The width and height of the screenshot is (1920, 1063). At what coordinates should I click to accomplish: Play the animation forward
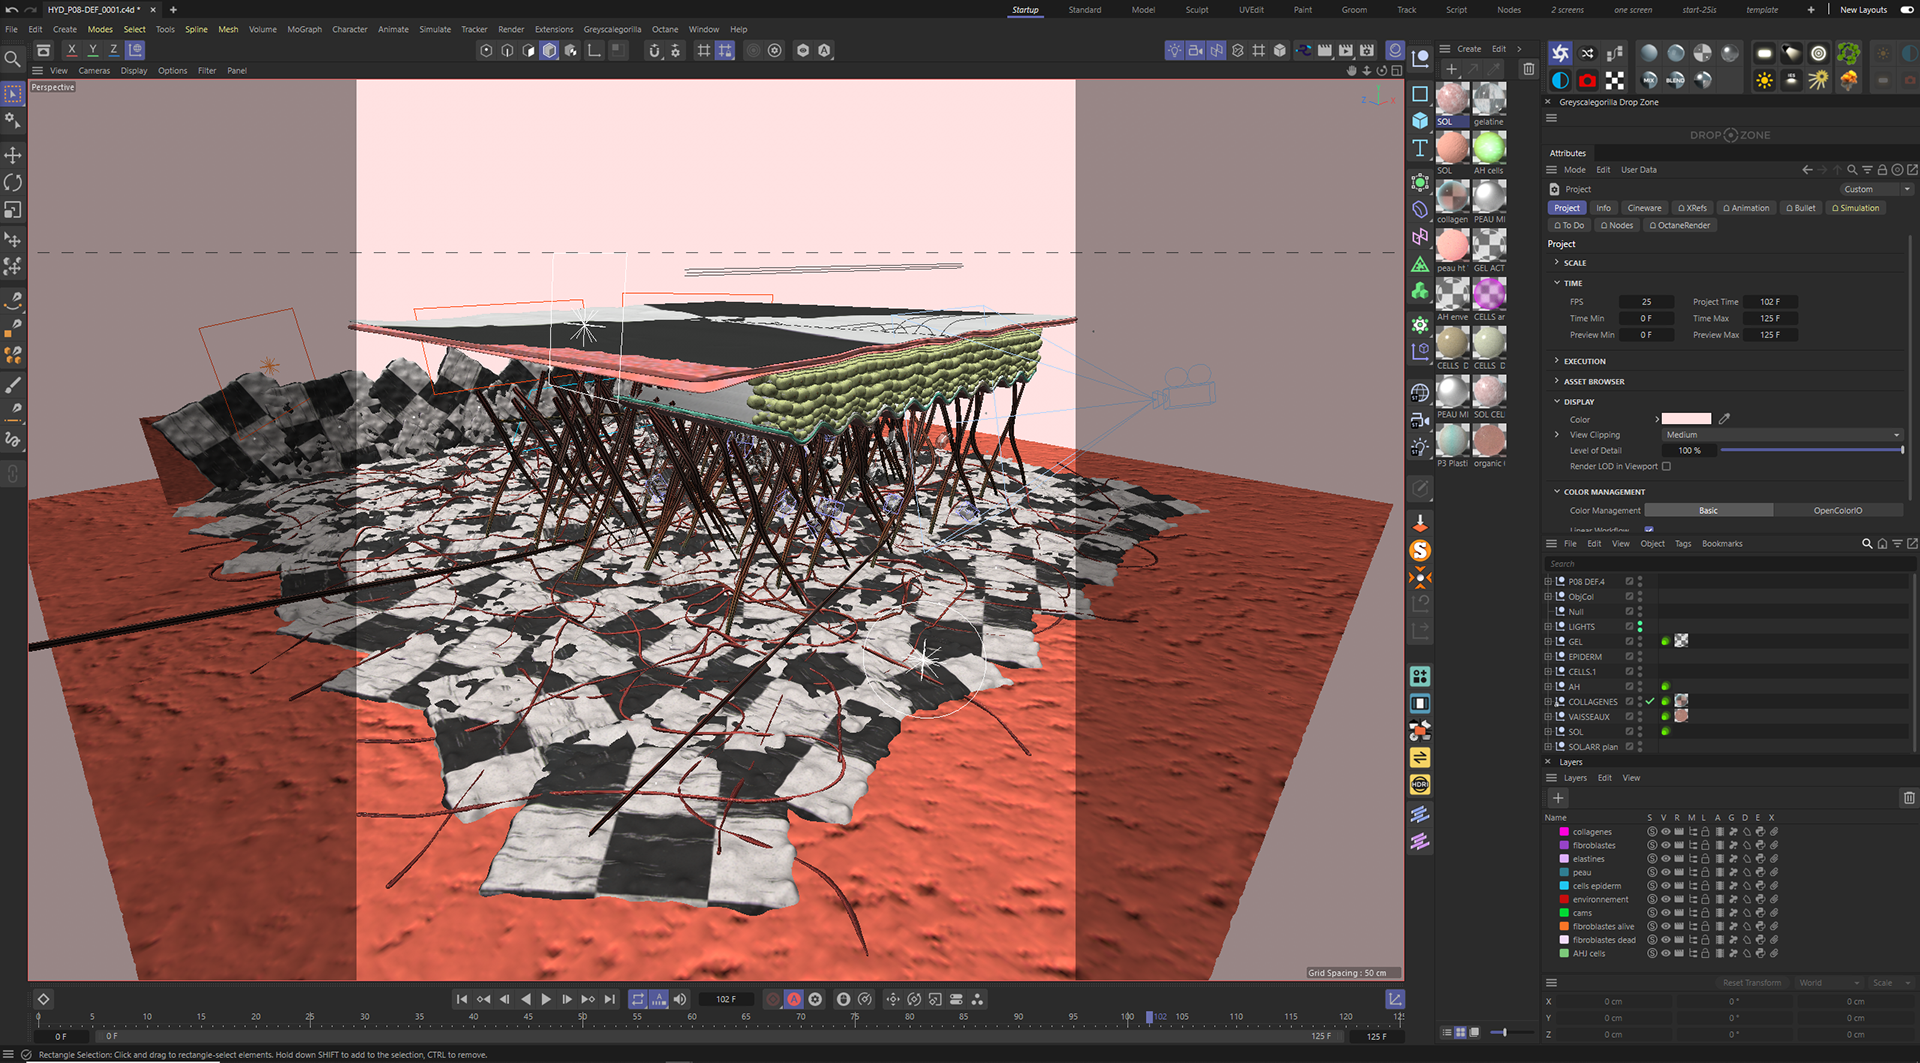[x=546, y=999]
